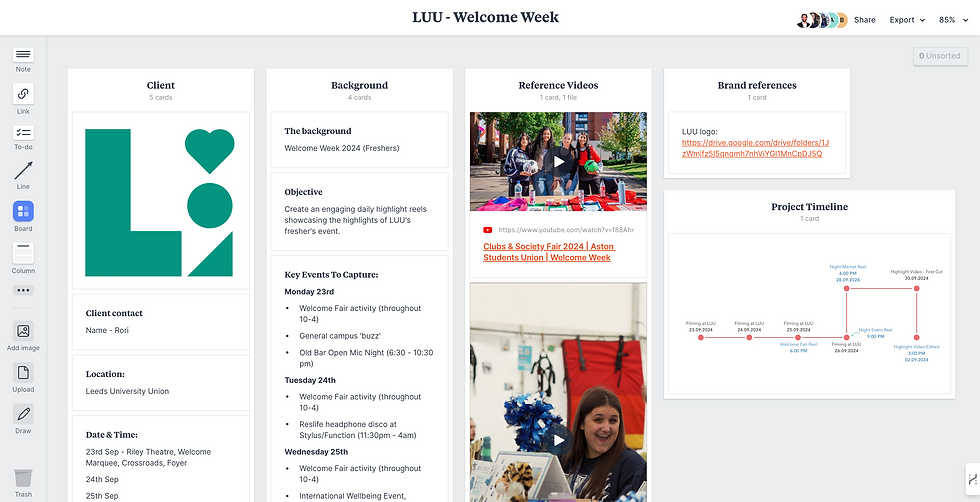Open the more tools ellipsis
The height and width of the screenshot is (502, 980).
23,290
